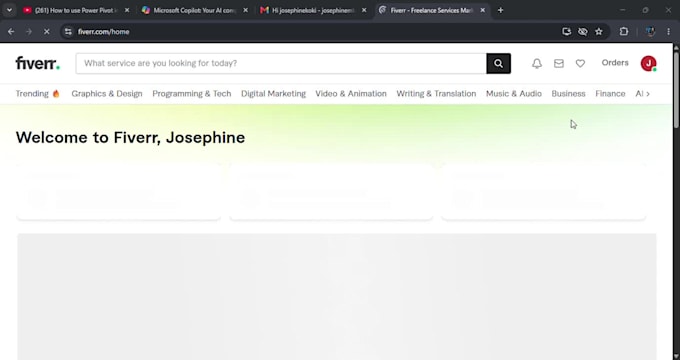Click the page vertical scrollbar thumb
This screenshot has width=680, height=360.
676,89
